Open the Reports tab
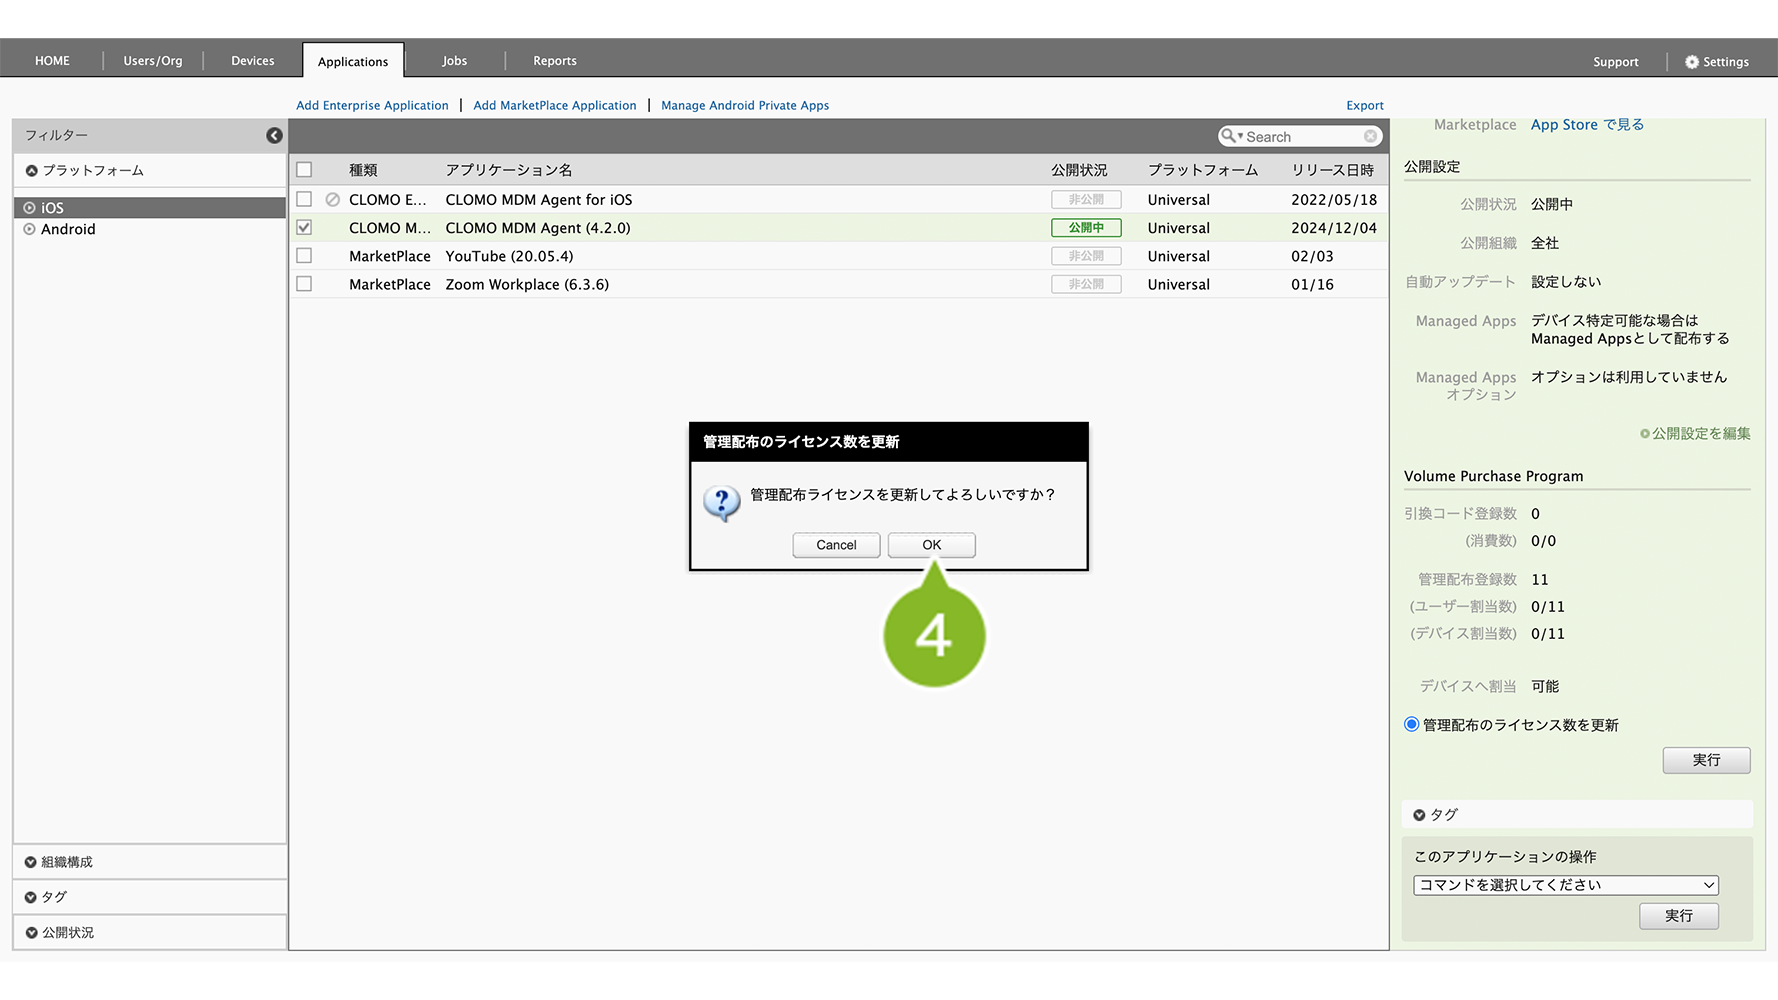The width and height of the screenshot is (1778, 1000). [554, 61]
